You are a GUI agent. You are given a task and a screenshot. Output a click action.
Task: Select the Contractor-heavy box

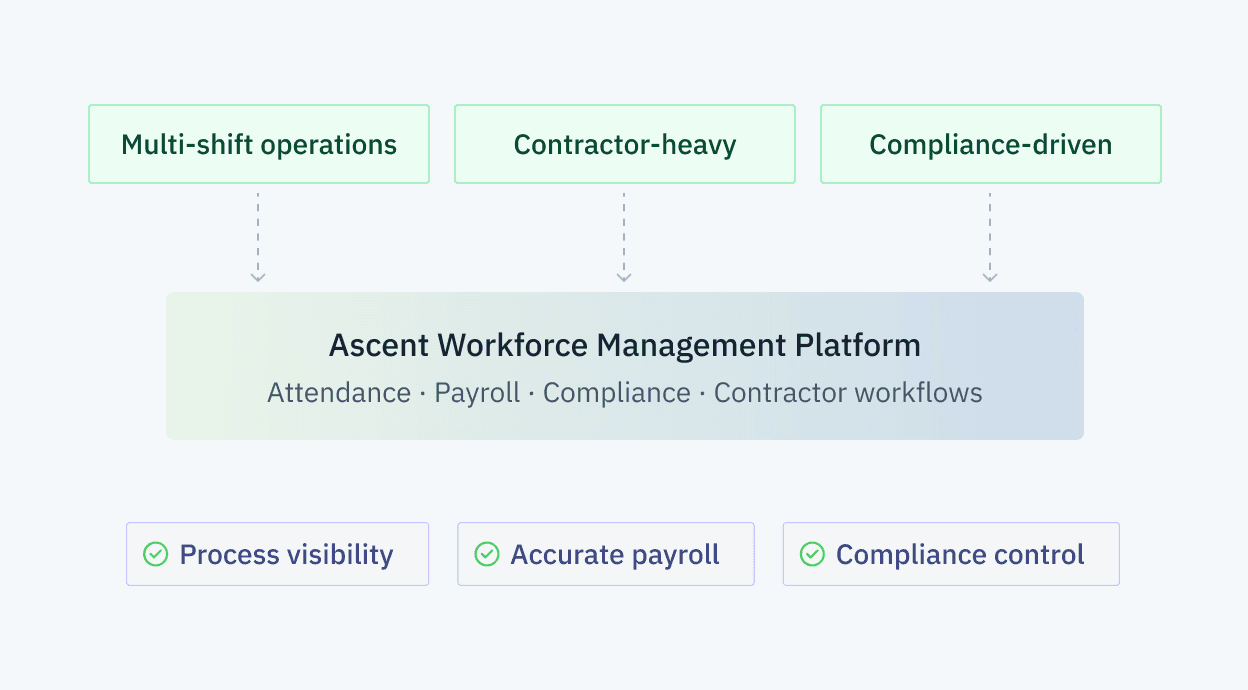625,144
